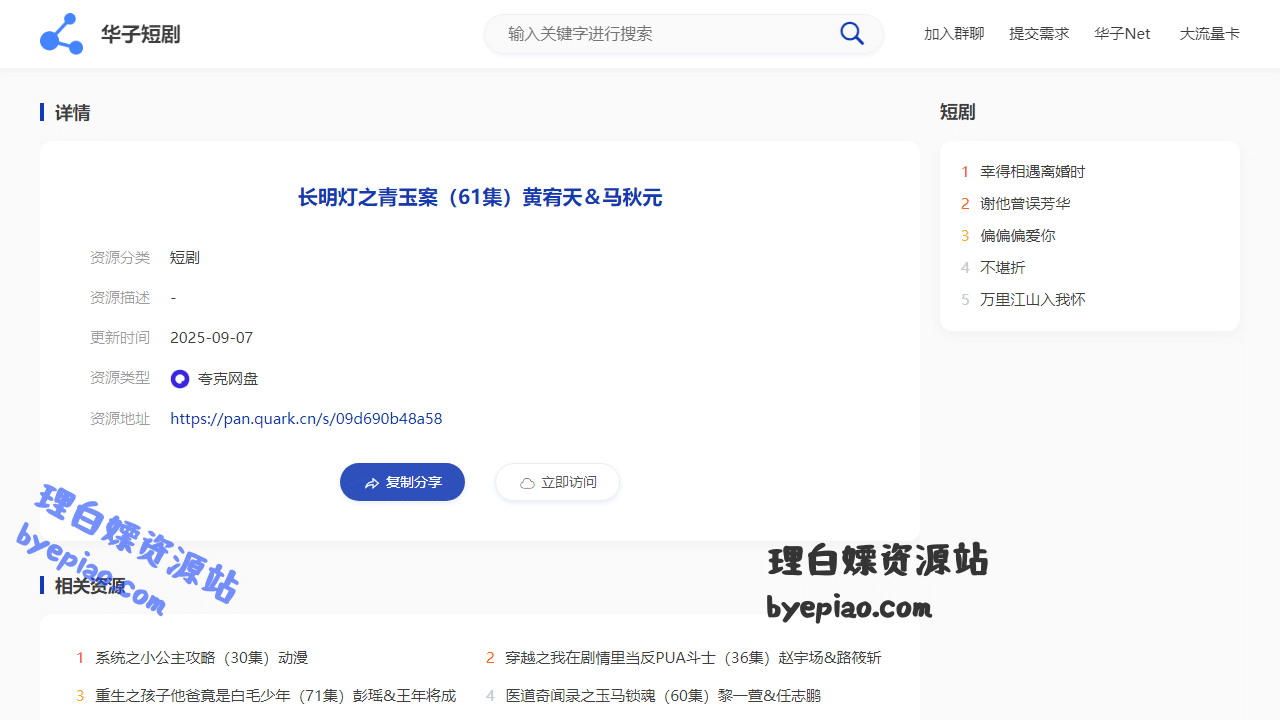Click the update date 2025-09-07
The image size is (1280, 720).
point(211,338)
